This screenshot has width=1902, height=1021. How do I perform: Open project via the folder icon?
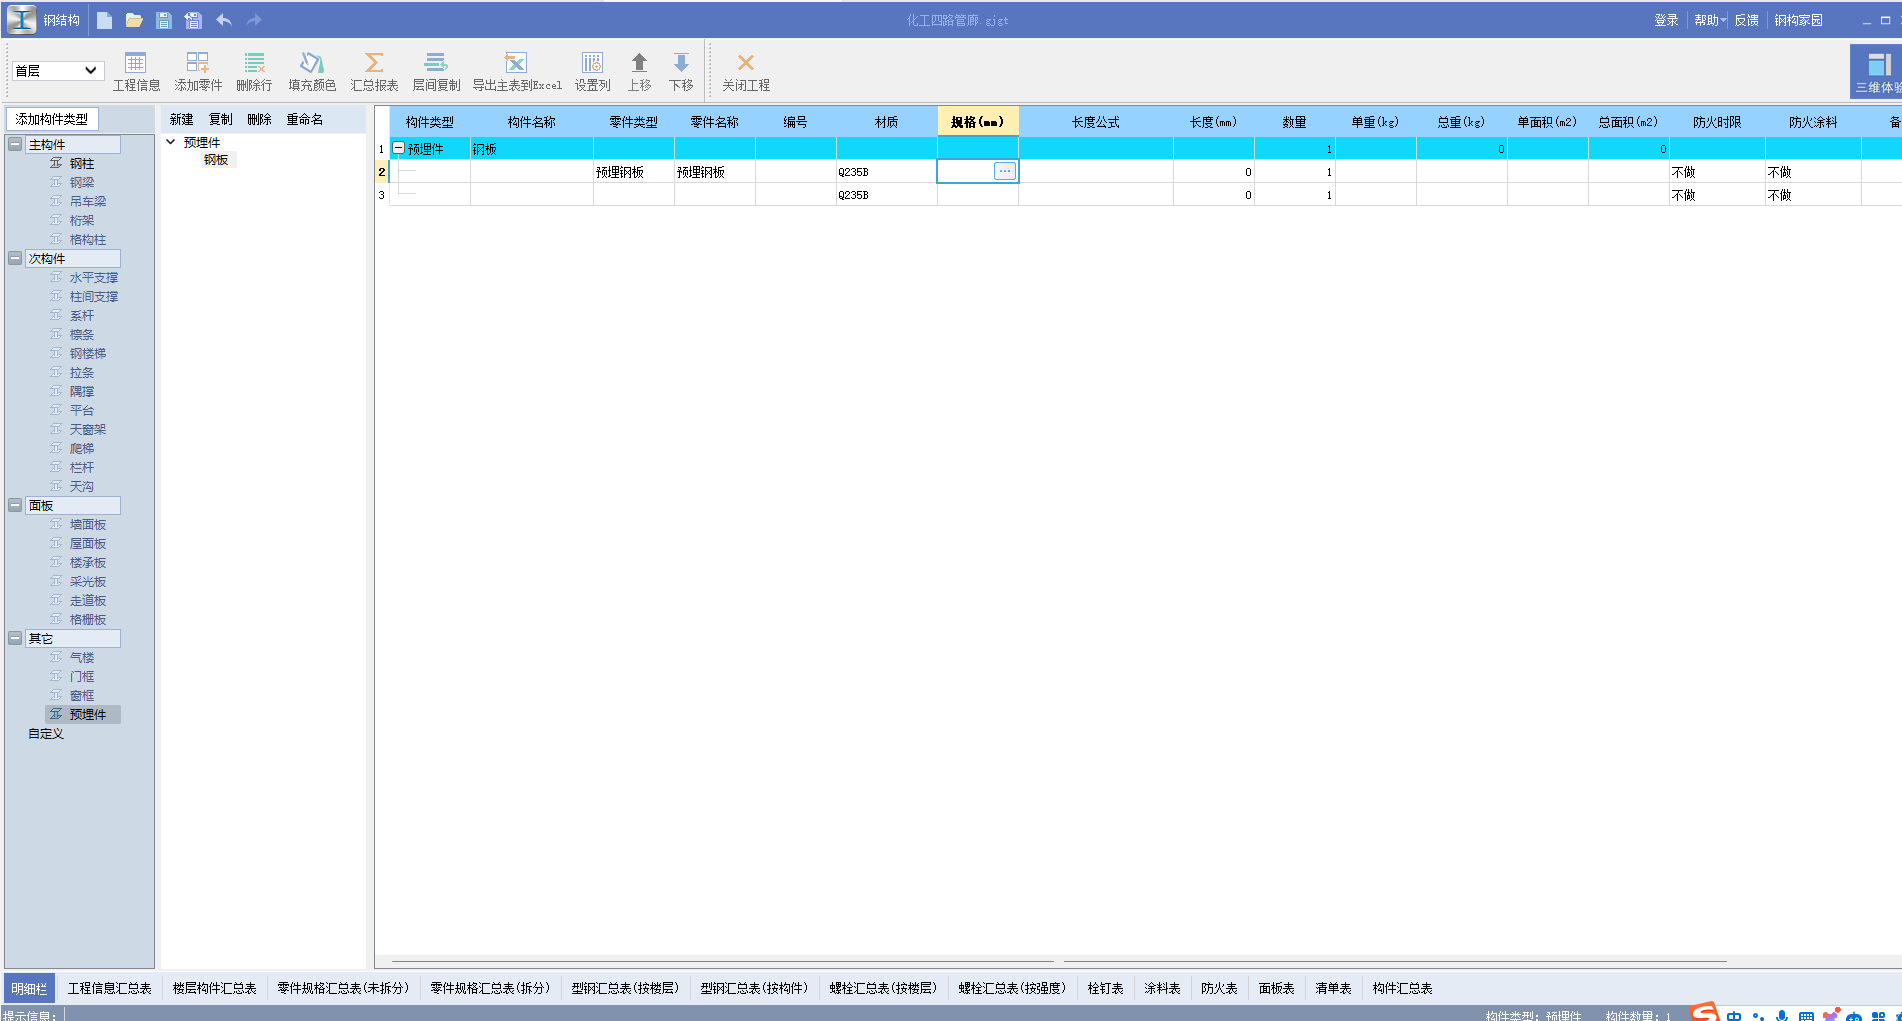134,20
